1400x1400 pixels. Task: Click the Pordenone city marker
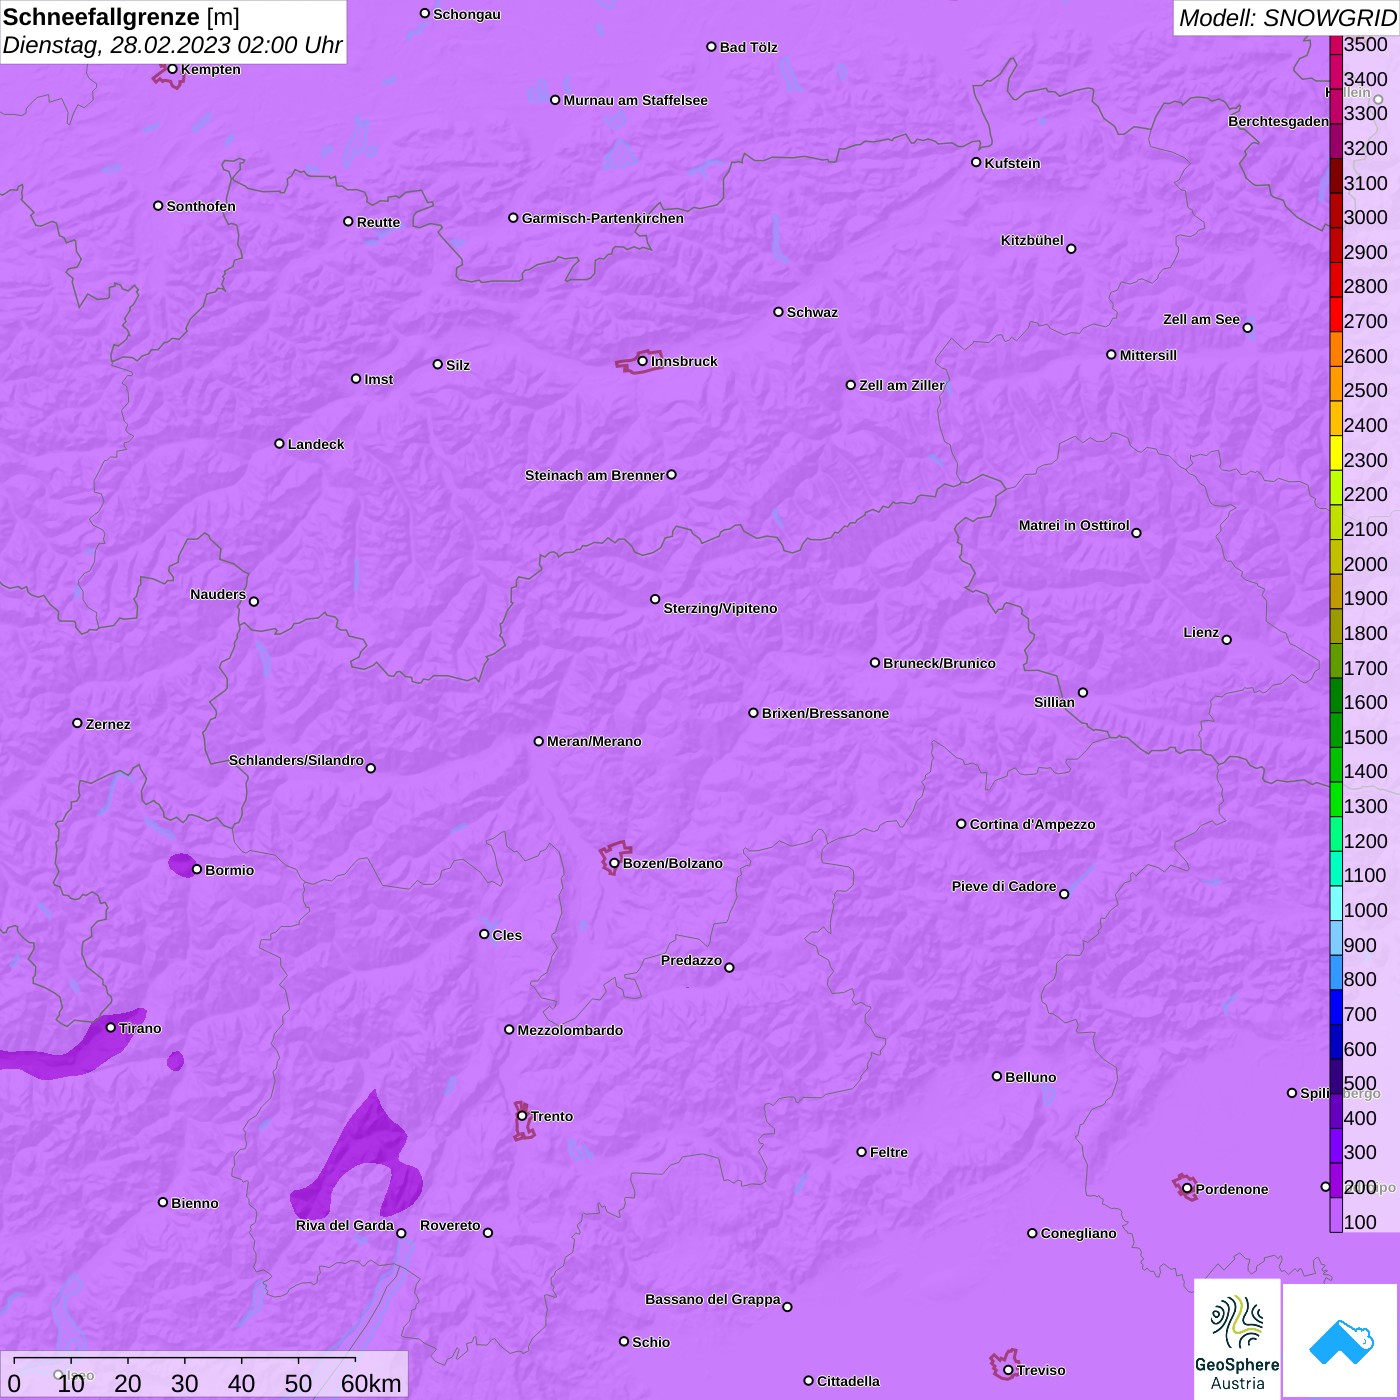pyautogui.click(x=1187, y=1189)
